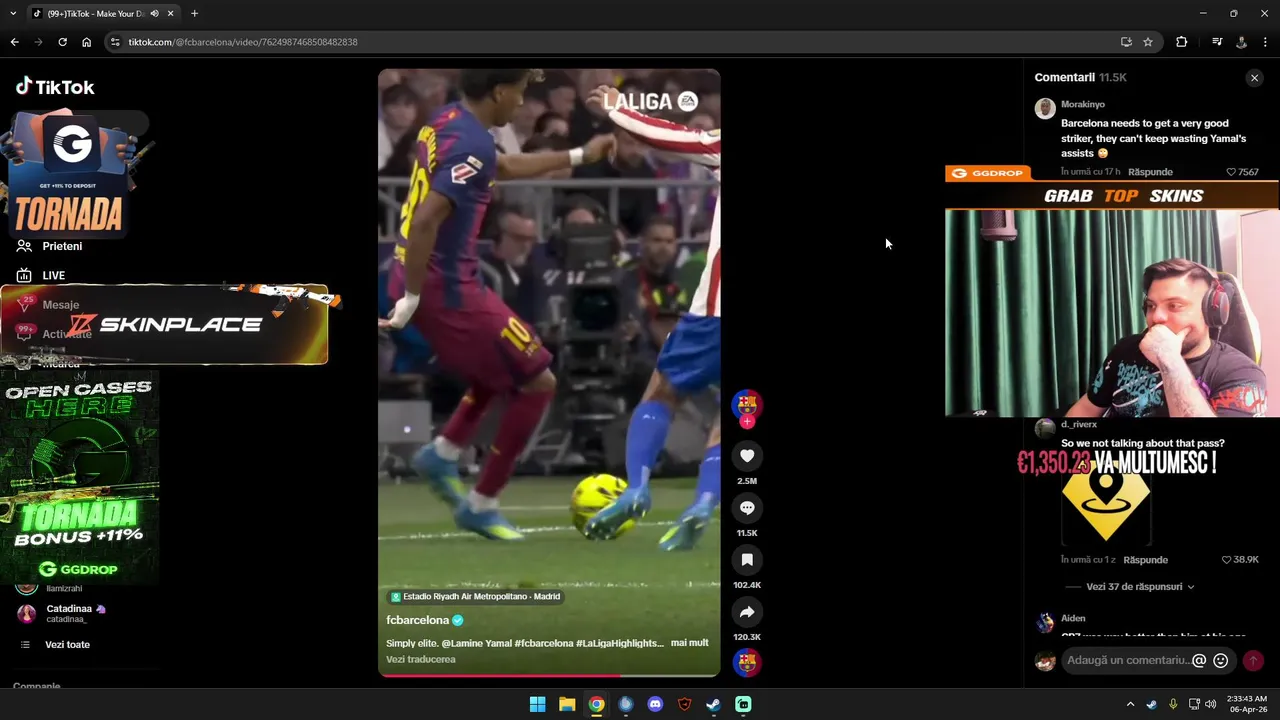Go to the TikTok home logo
Viewport: 1280px width, 720px height.
[55, 87]
